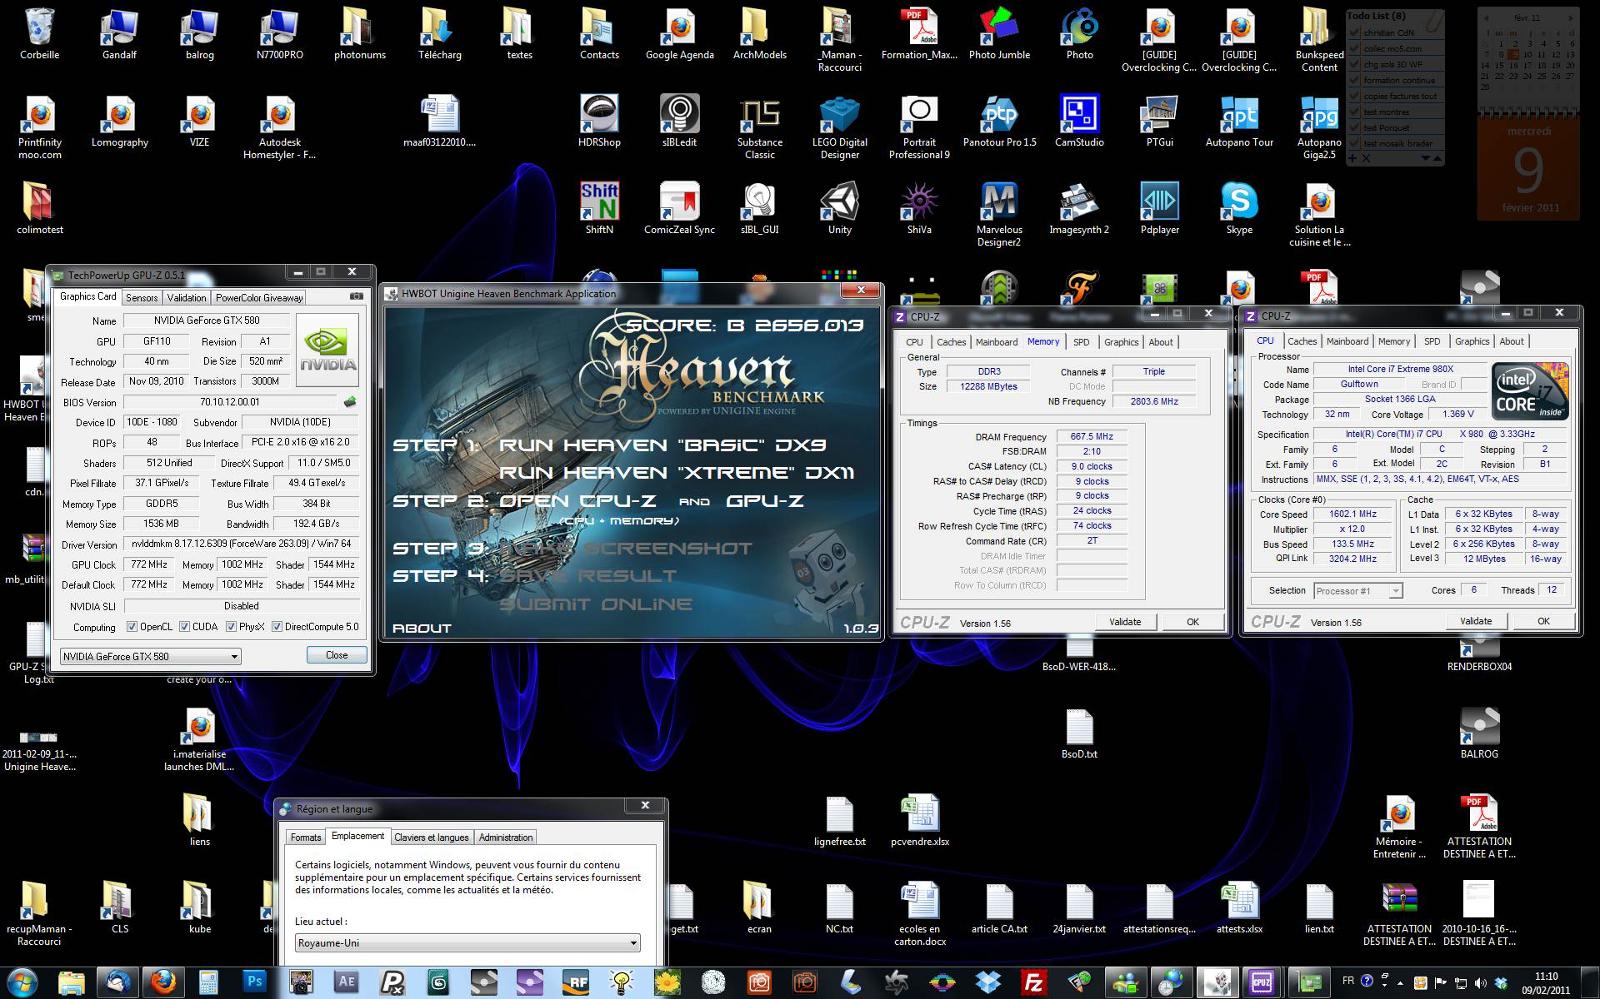This screenshot has height=999, width=1600.
Task: Select Substance Classic desktop icon
Action: (x=759, y=127)
